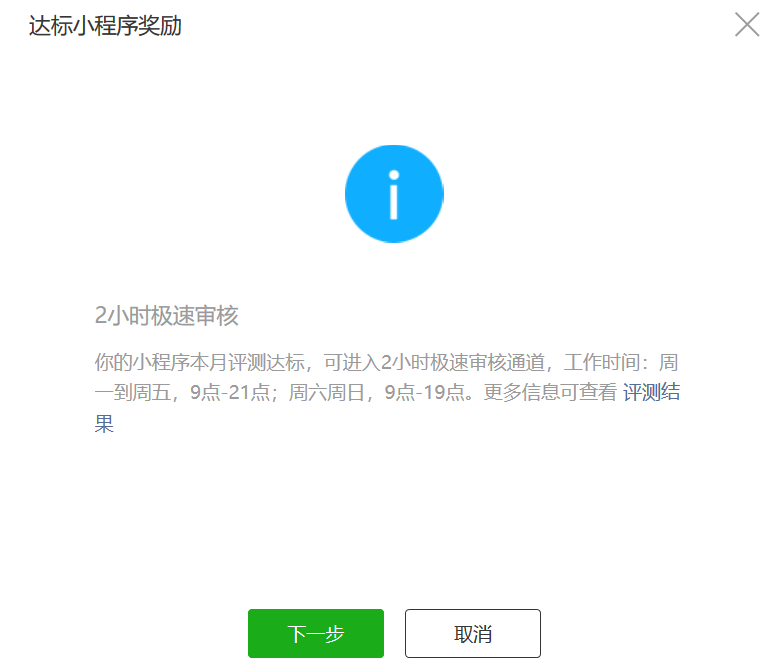Click the white letter i inside the circle
The height and width of the screenshot is (670, 780).
[394, 194]
